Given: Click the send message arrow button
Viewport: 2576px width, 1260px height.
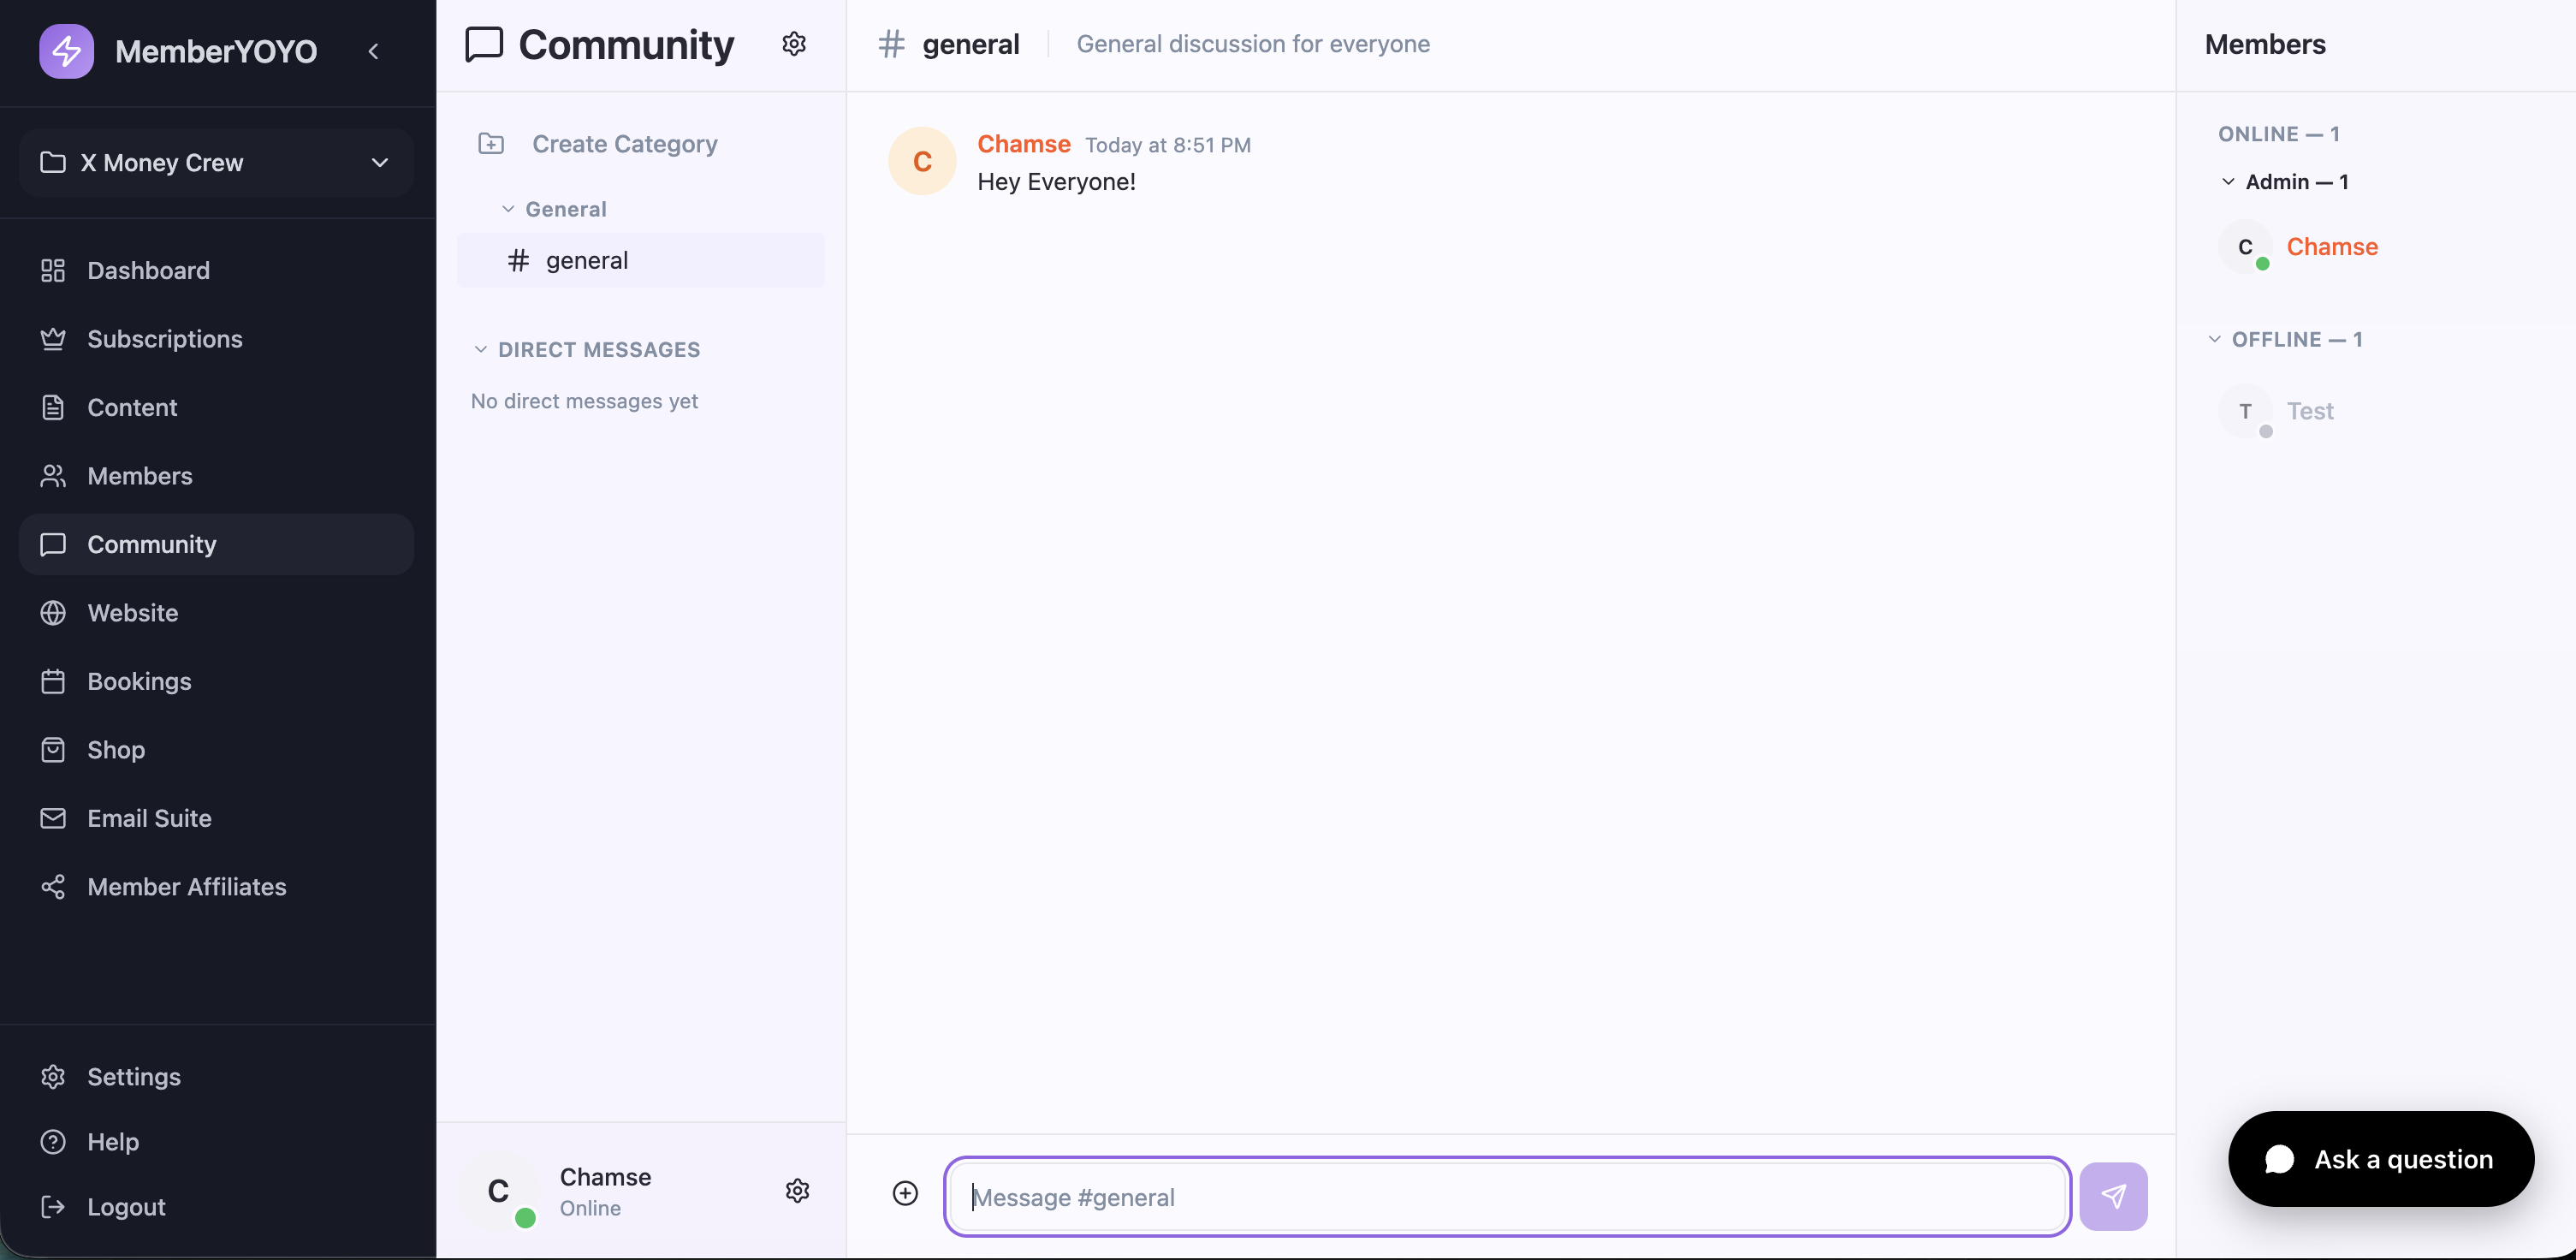Looking at the screenshot, I should point(2113,1196).
